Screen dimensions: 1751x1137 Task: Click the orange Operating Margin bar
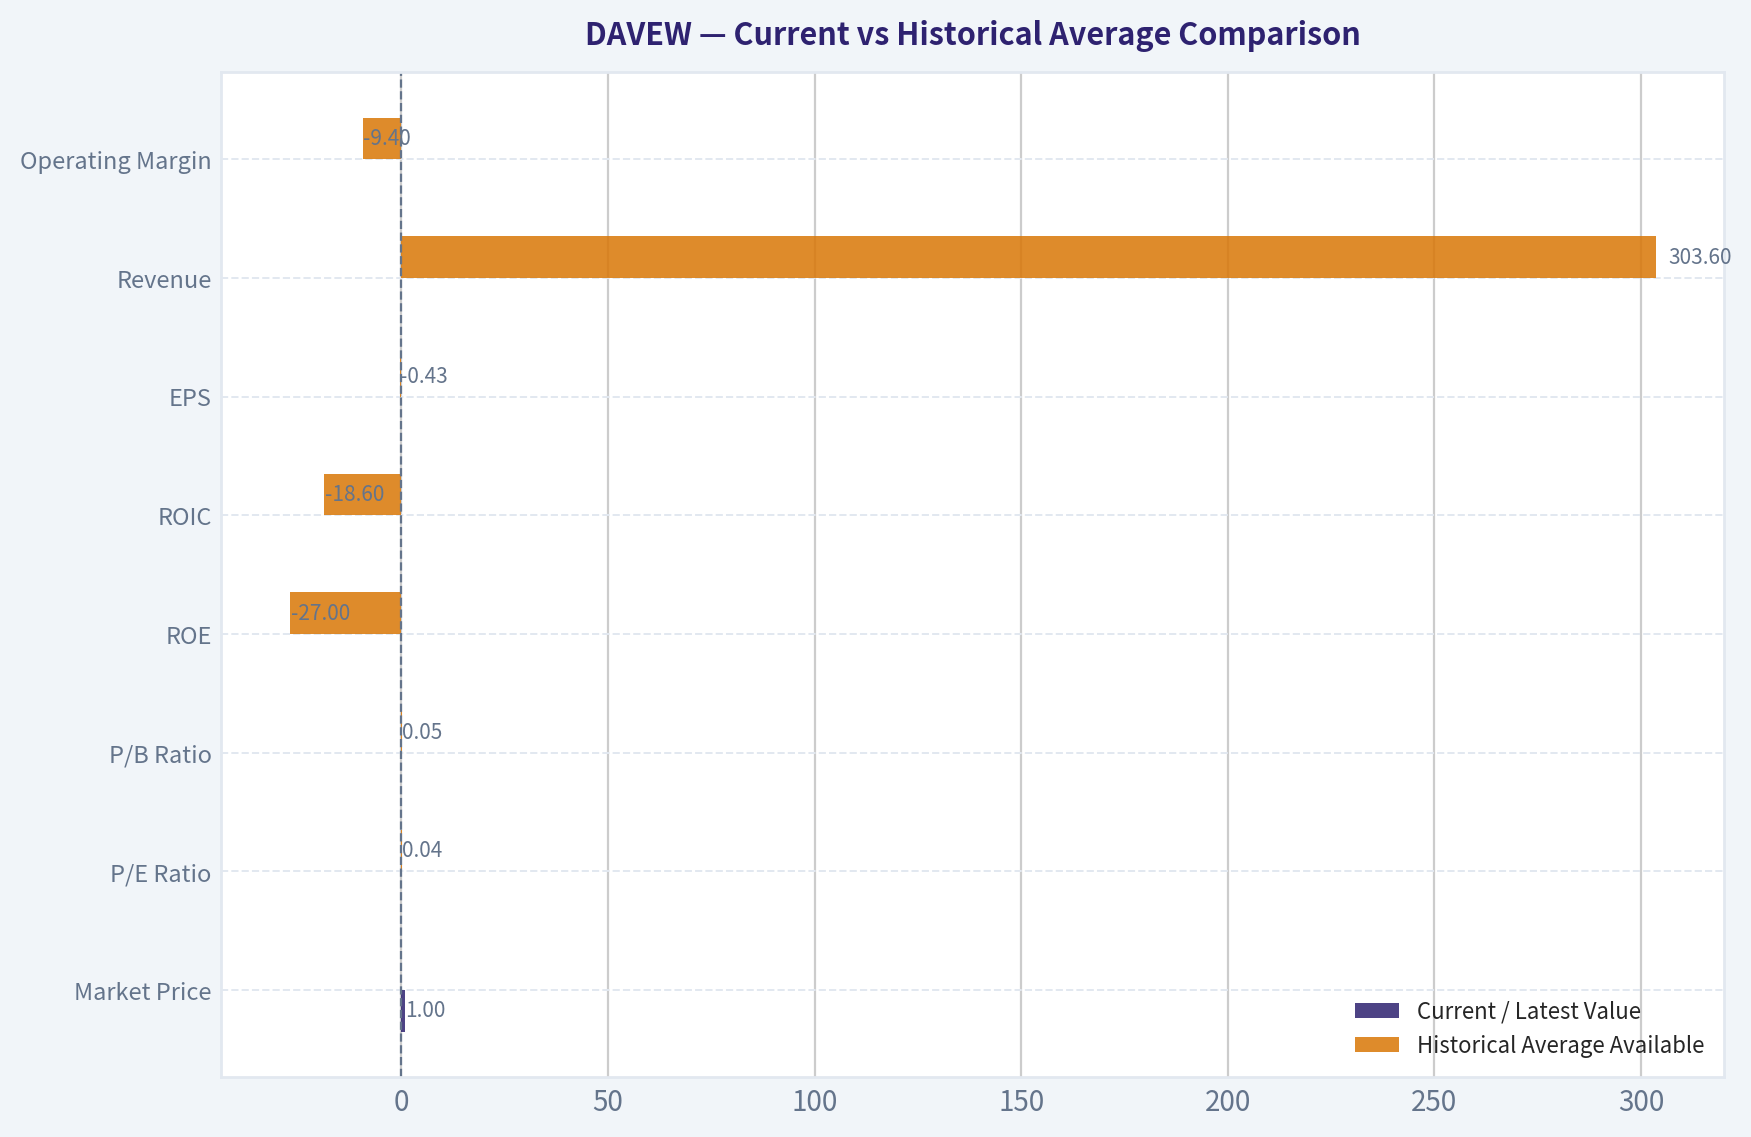click(382, 138)
